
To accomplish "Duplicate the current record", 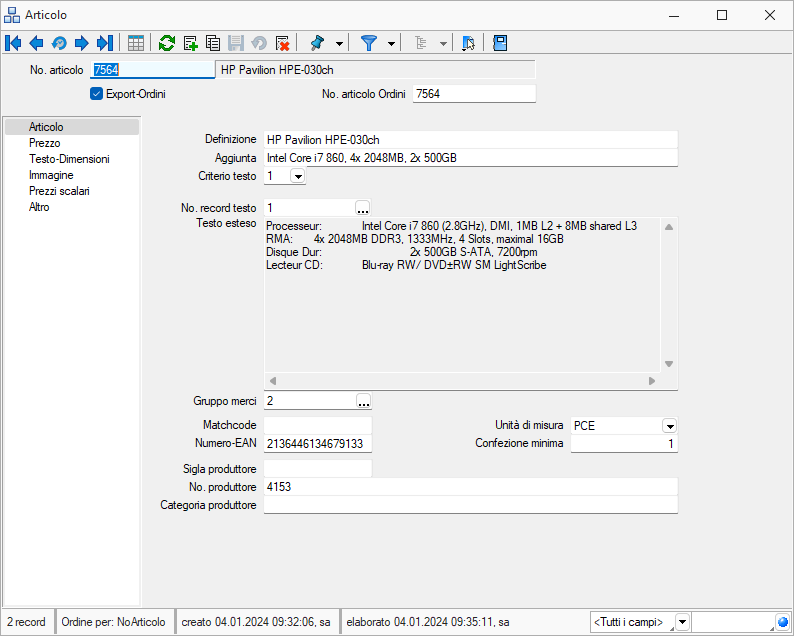I will pos(213,43).
